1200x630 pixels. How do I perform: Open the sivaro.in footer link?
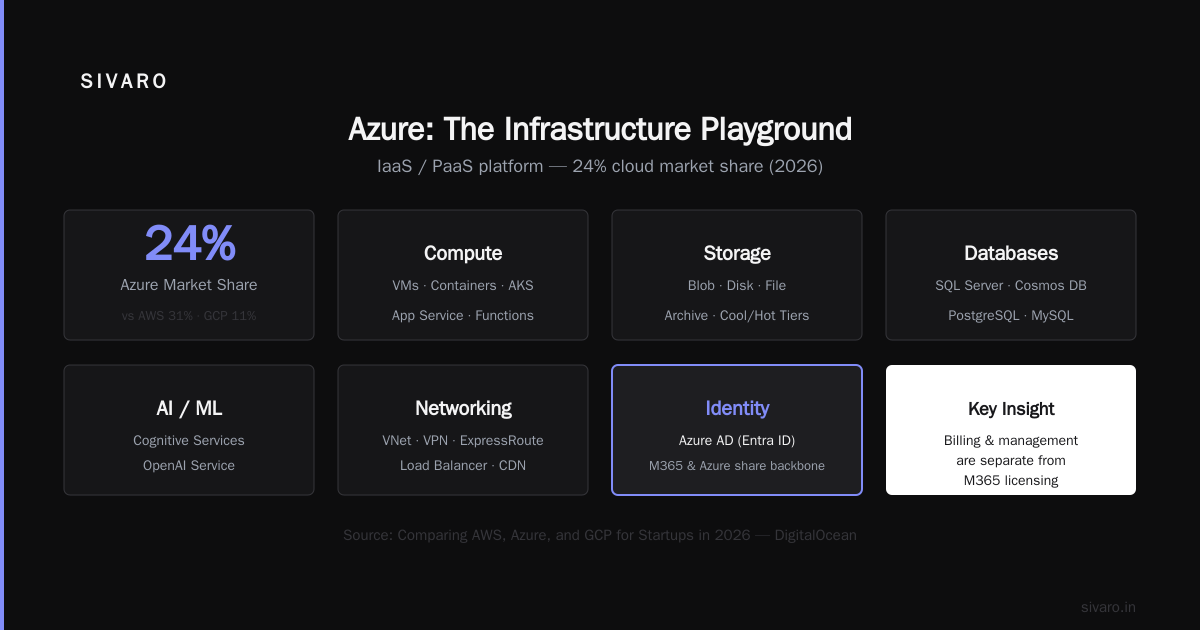1108,607
